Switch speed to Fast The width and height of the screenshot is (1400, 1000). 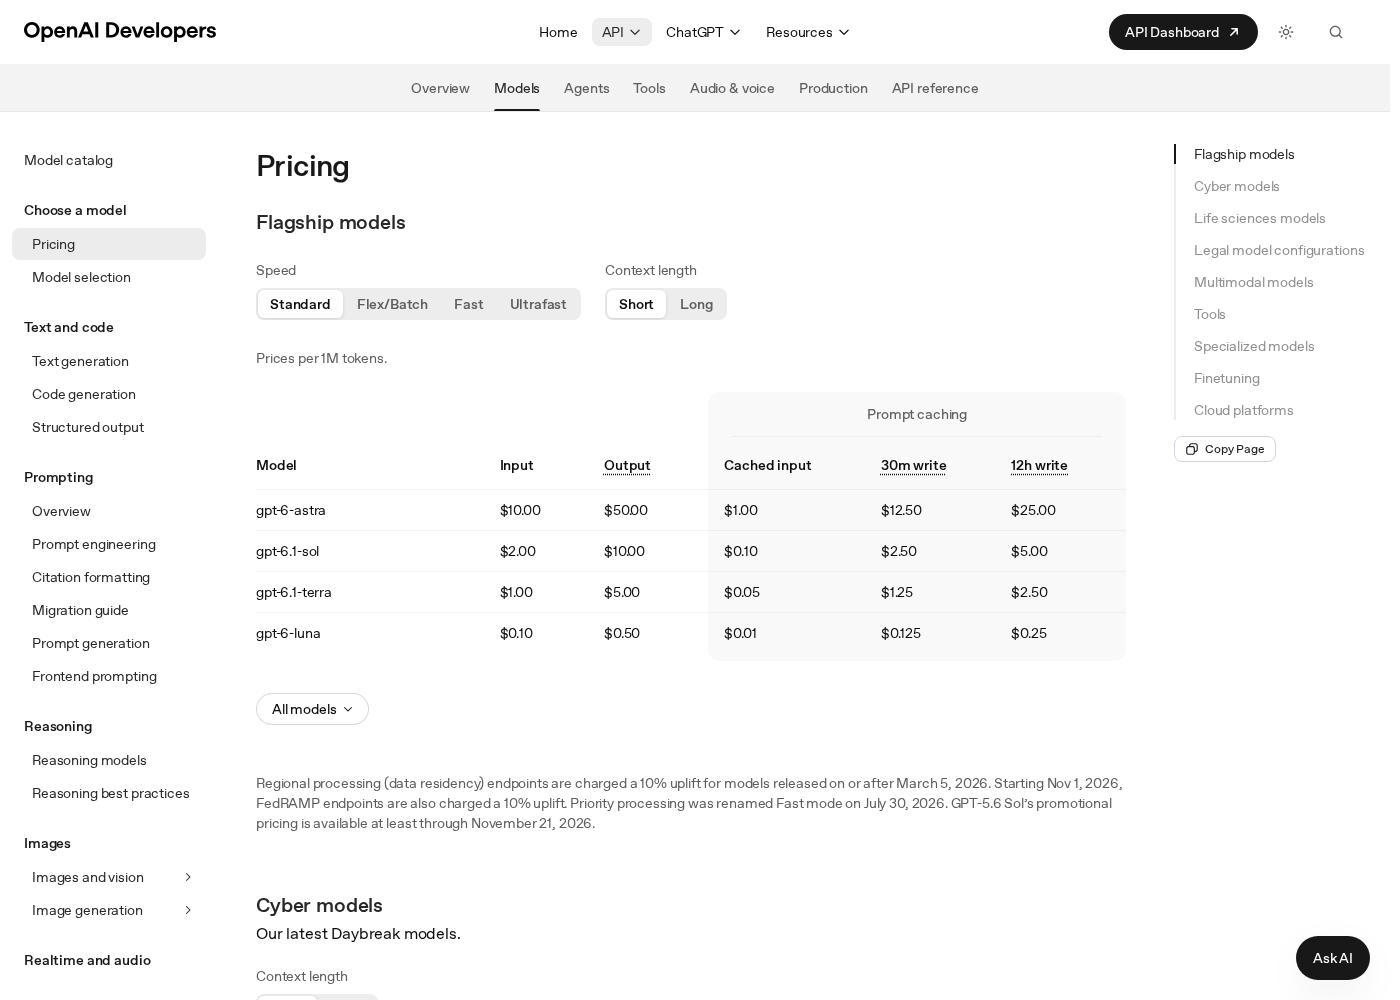click(x=468, y=304)
